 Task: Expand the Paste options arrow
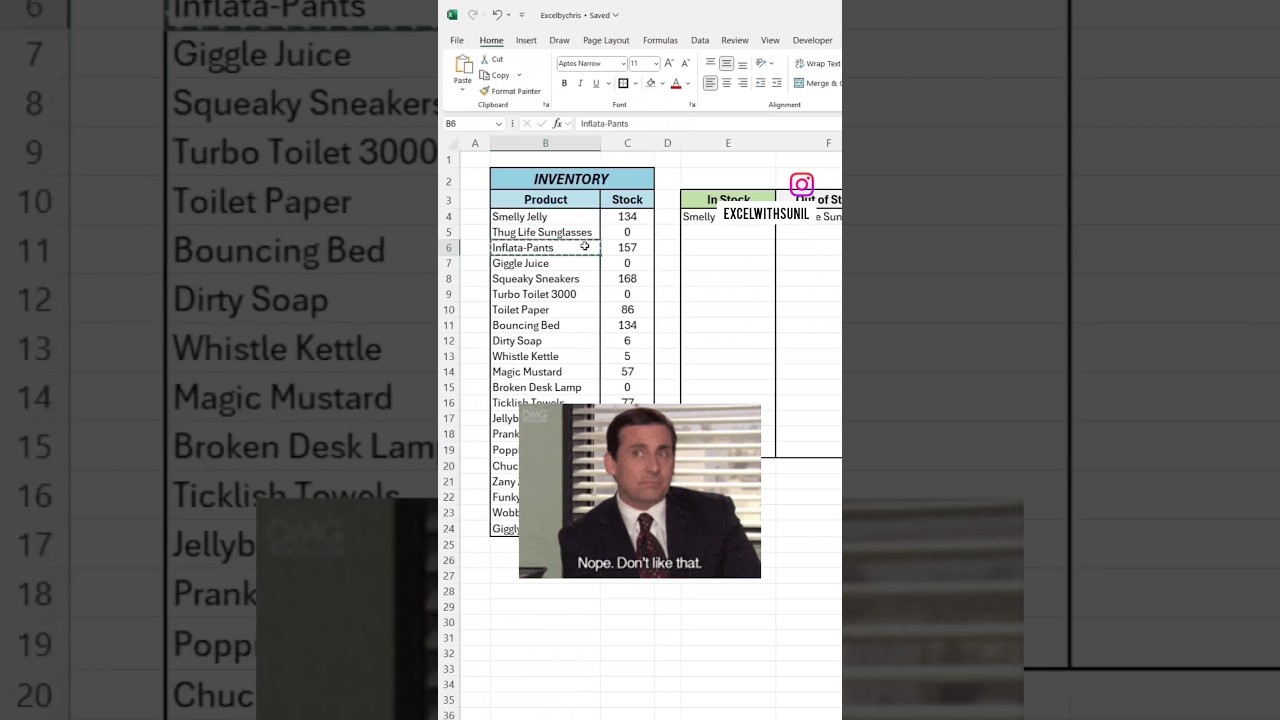coord(463,90)
